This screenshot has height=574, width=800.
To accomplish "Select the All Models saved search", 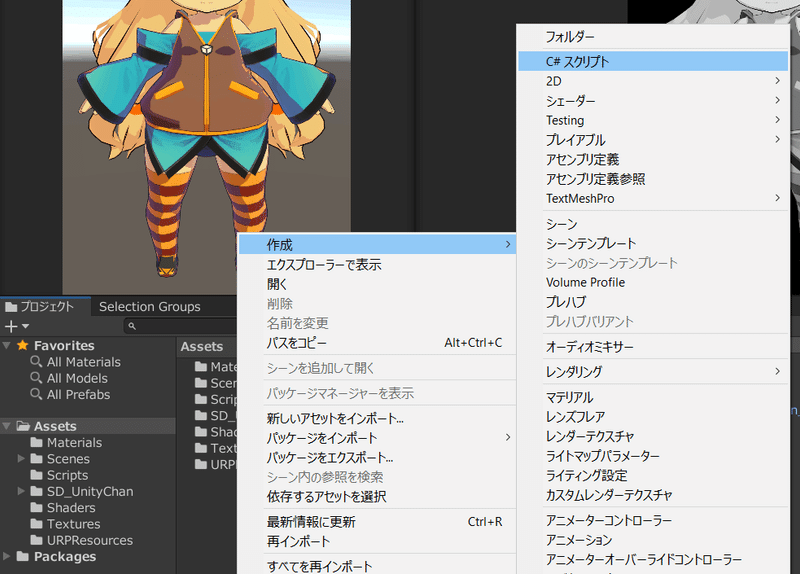I will pos(77,378).
